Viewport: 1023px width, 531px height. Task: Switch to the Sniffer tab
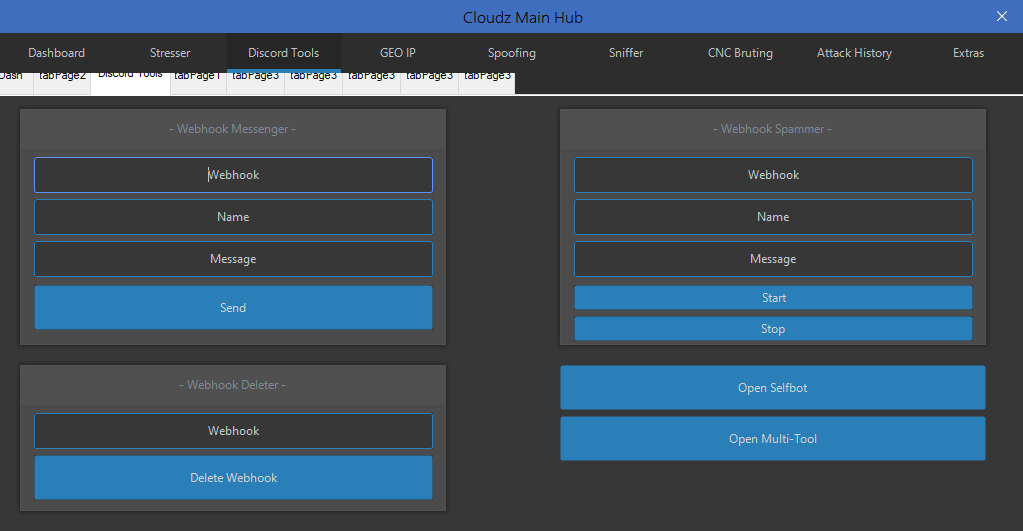coord(626,53)
